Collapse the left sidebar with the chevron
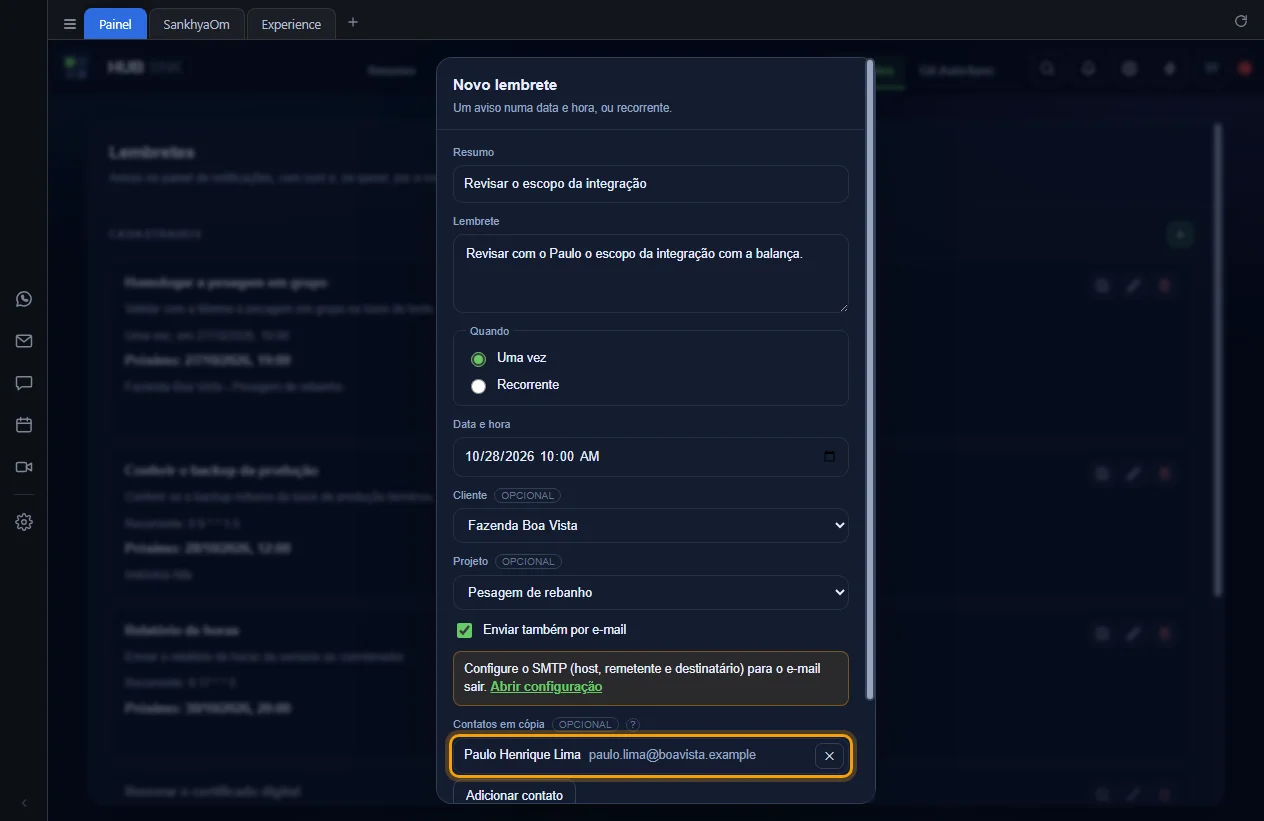Screen dimensions: 1264x821 coord(24,803)
